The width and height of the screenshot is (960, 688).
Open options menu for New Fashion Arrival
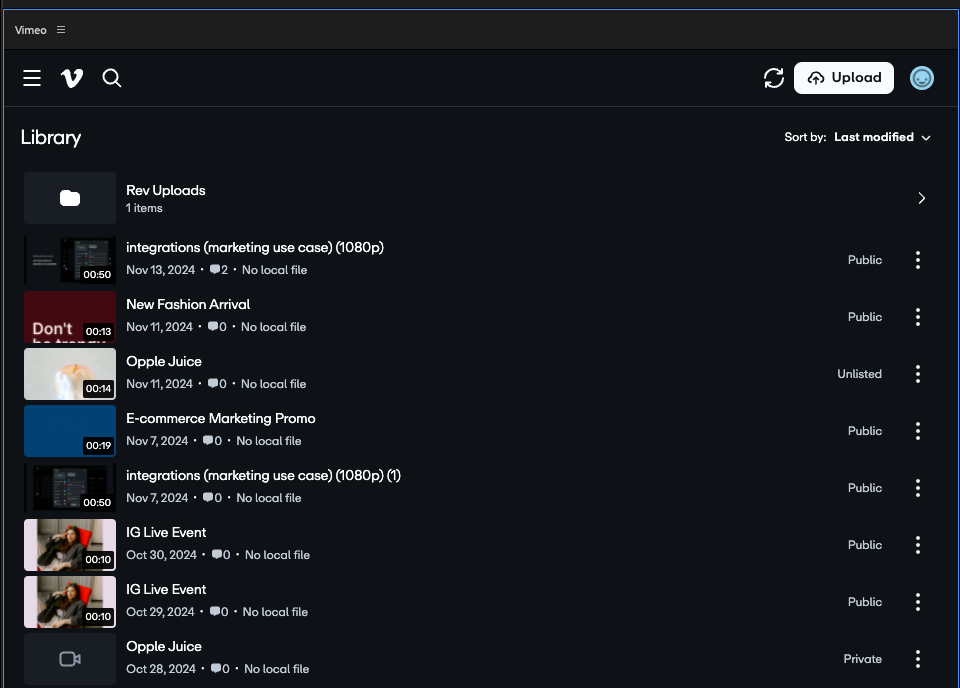click(917, 317)
